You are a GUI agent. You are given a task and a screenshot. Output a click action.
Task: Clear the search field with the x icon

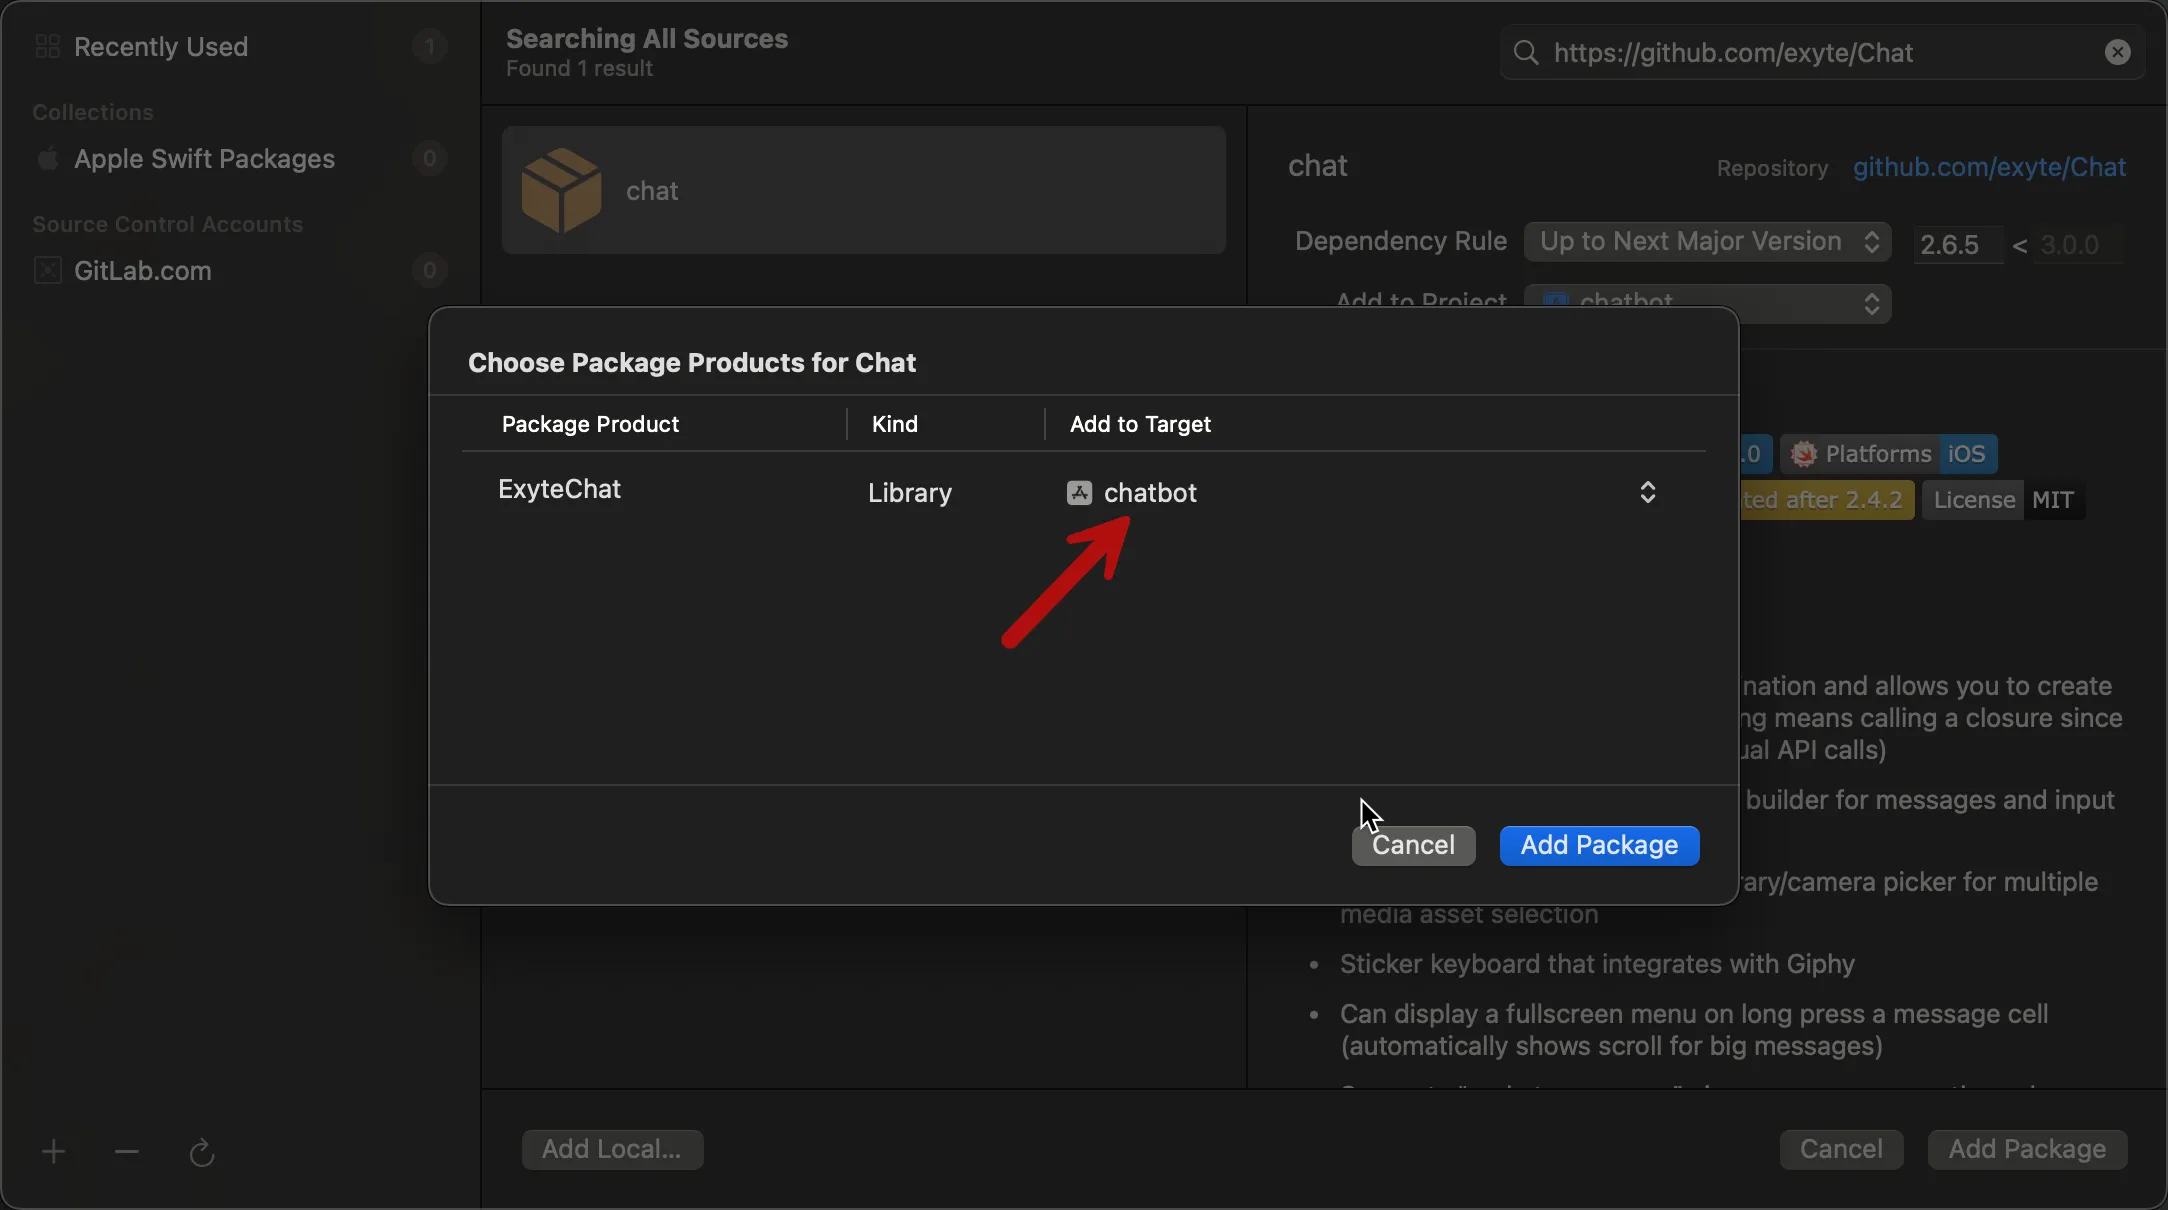pos(2117,52)
